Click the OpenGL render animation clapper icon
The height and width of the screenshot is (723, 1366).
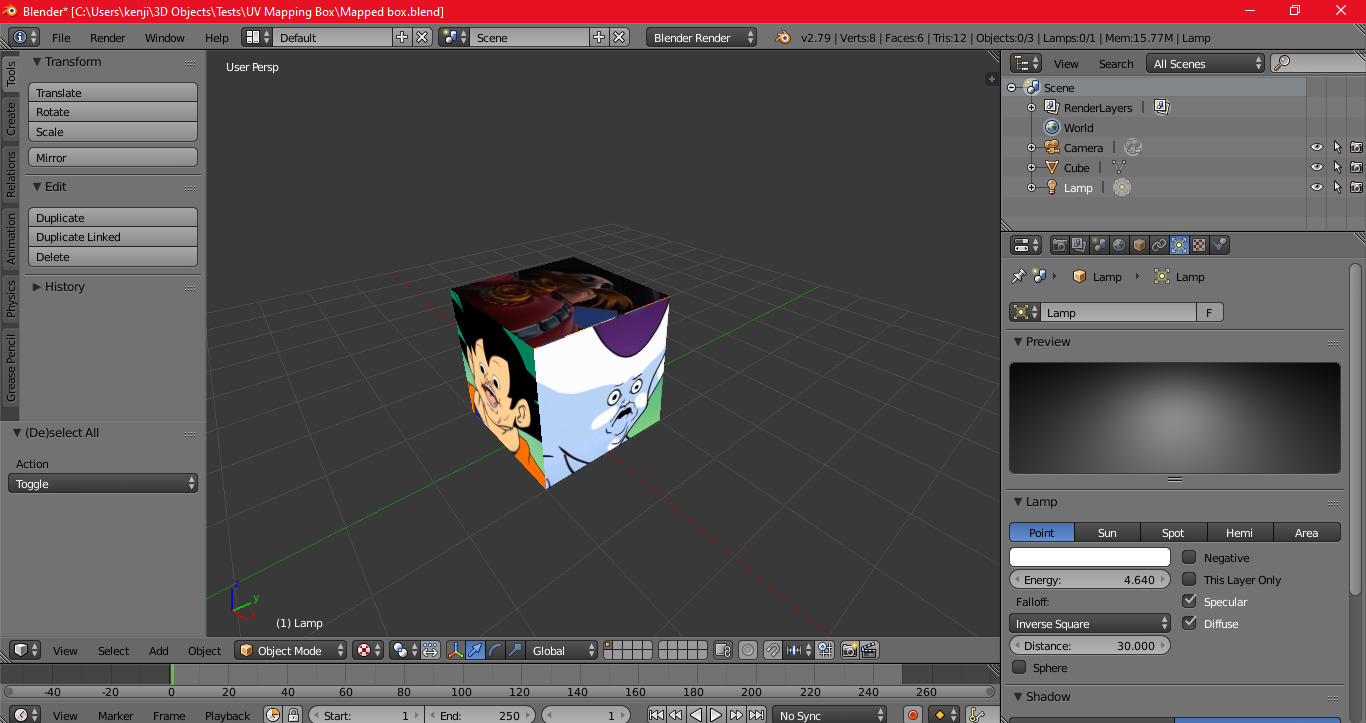click(869, 650)
